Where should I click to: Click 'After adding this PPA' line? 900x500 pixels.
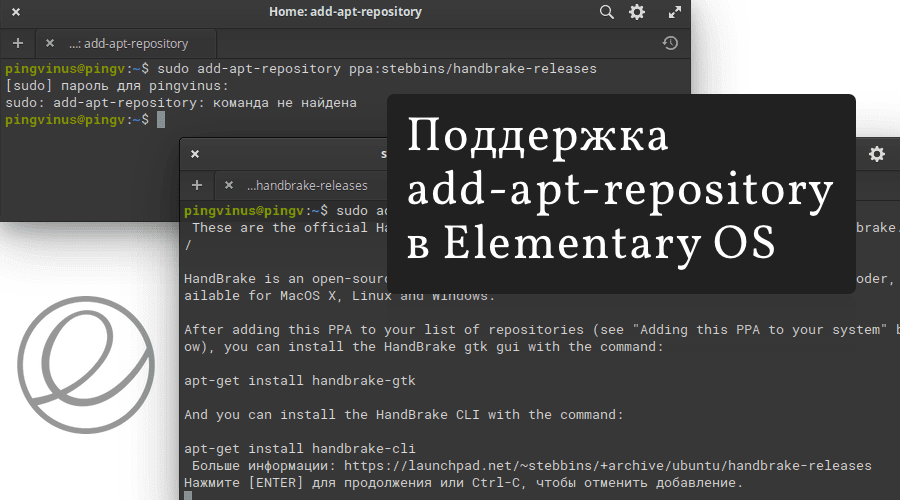coord(540,330)
